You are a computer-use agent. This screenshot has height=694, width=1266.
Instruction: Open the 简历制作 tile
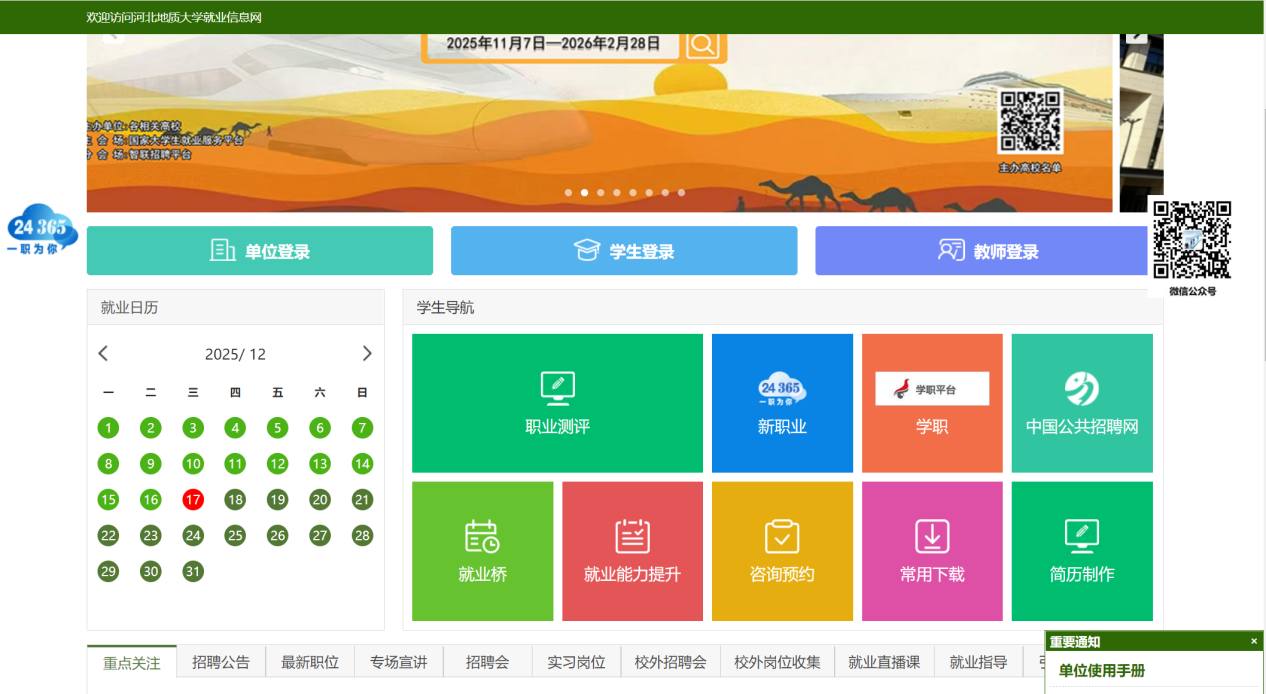[x=1082, y=551]
